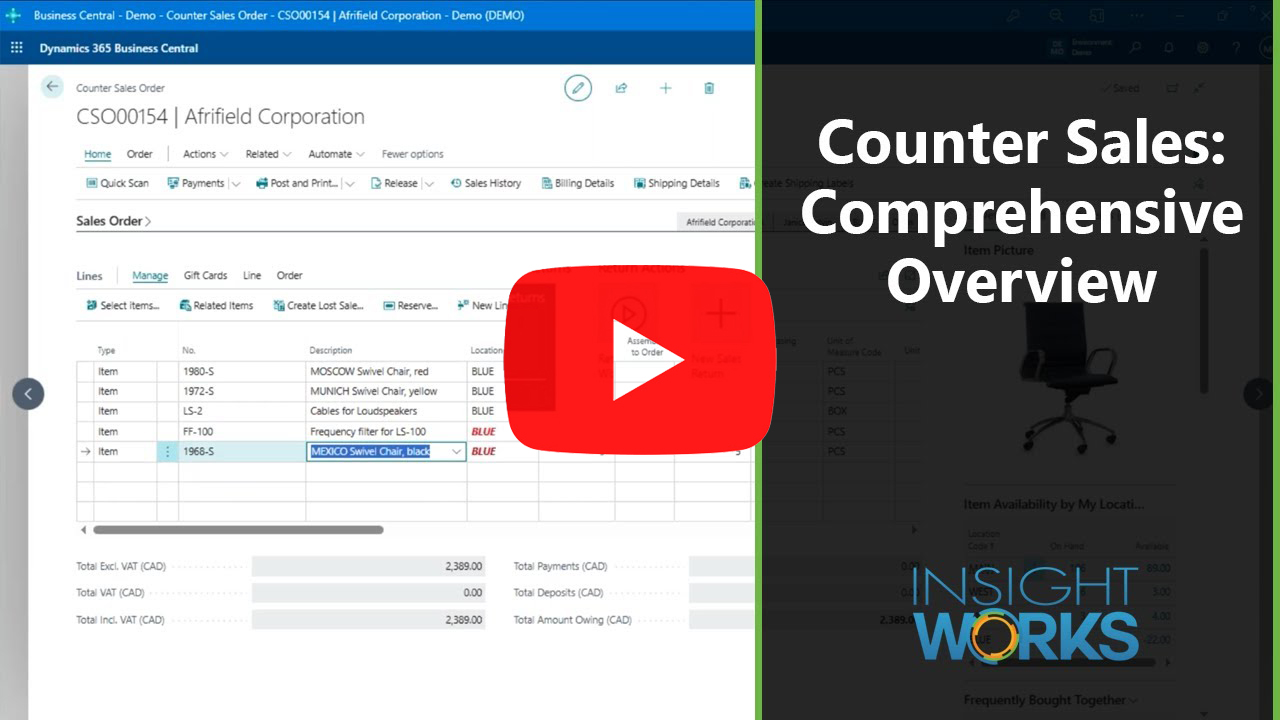Image resolution: width=1280 pixels, height=720 pixels.
Task: Open Related Items
Action: coord(216,305)
